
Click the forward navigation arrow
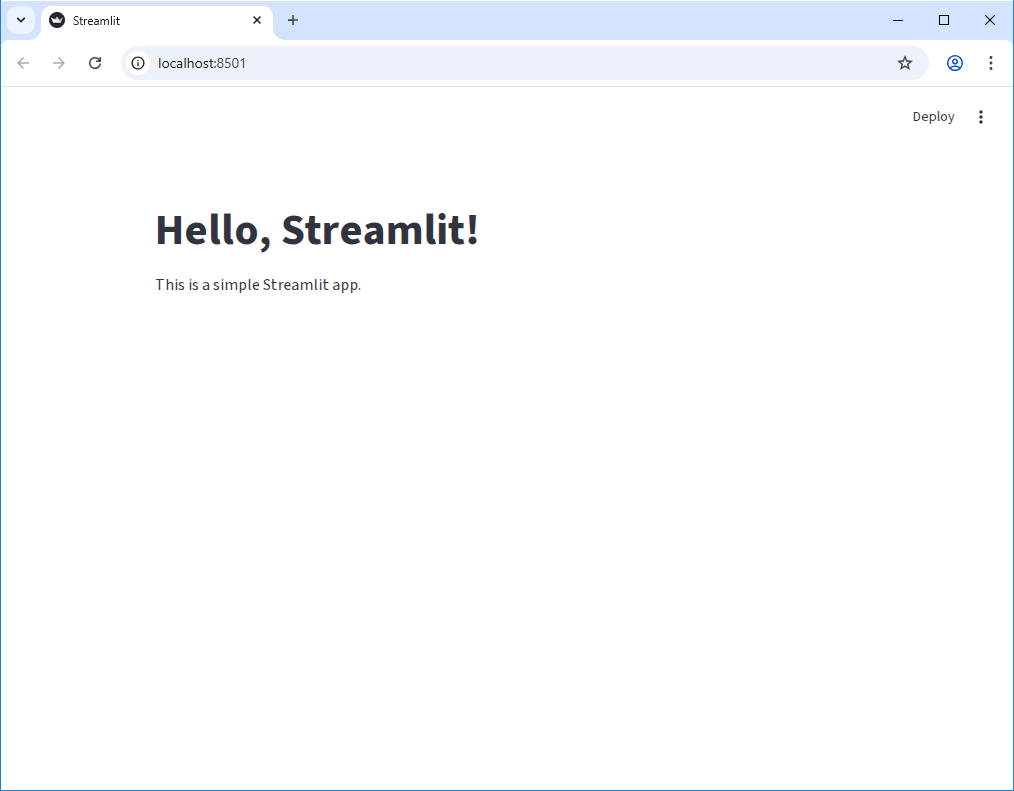pos(59,63)
